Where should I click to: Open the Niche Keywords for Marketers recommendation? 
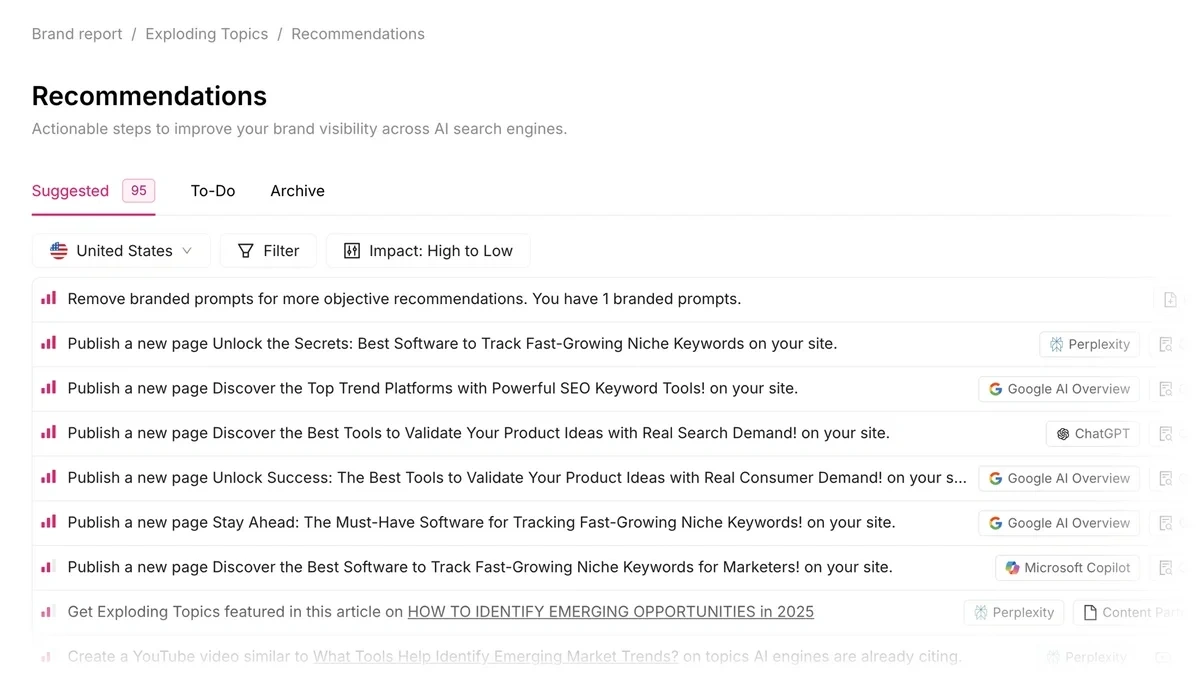tap(480, 567)
